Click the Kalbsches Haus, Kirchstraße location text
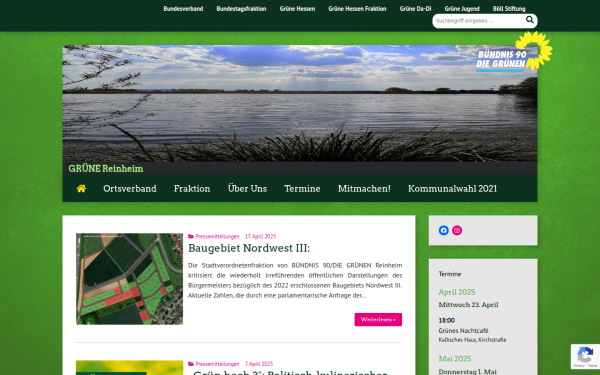The height and width of the screenshot is (375, 600). (472, 340)
